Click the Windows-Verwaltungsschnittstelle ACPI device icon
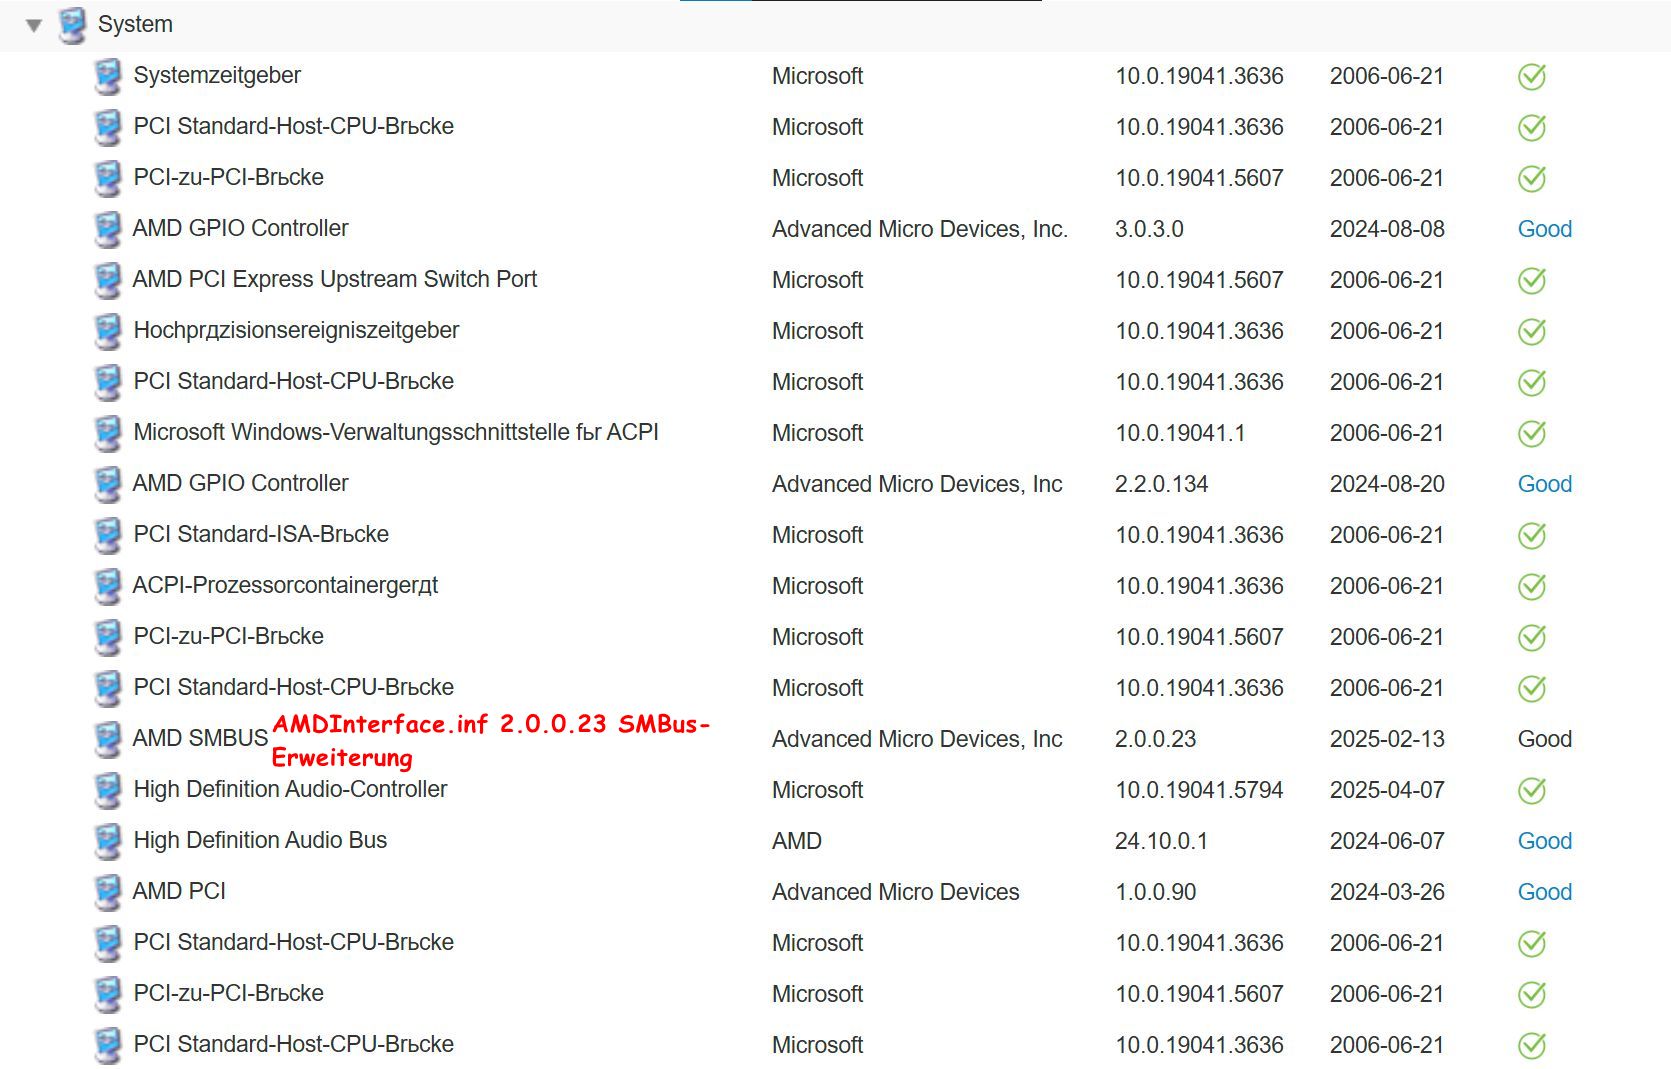The height and width of the screenshot is (1069, 1671). pos(107,433)
